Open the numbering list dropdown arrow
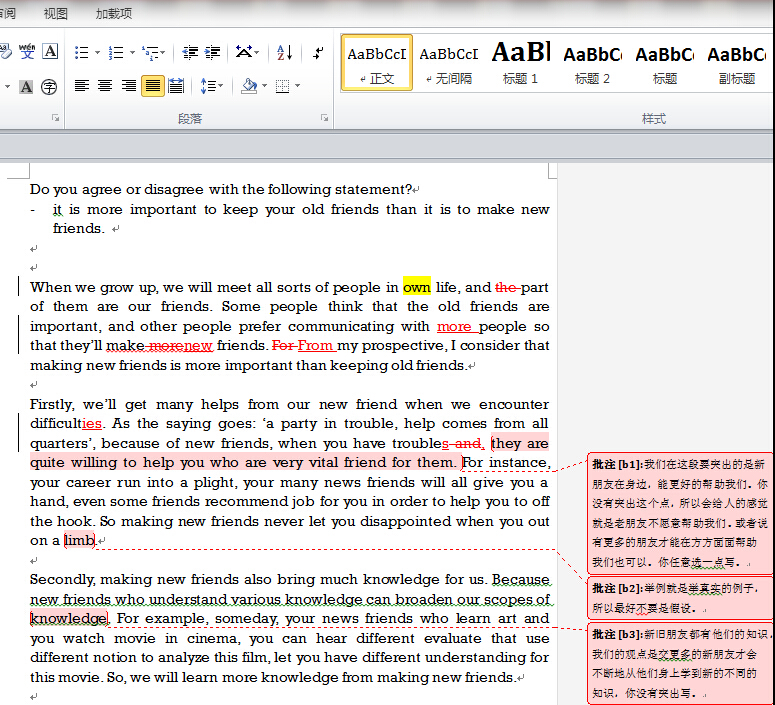This screenshot has width=775, height=705. tap(132, 52)
